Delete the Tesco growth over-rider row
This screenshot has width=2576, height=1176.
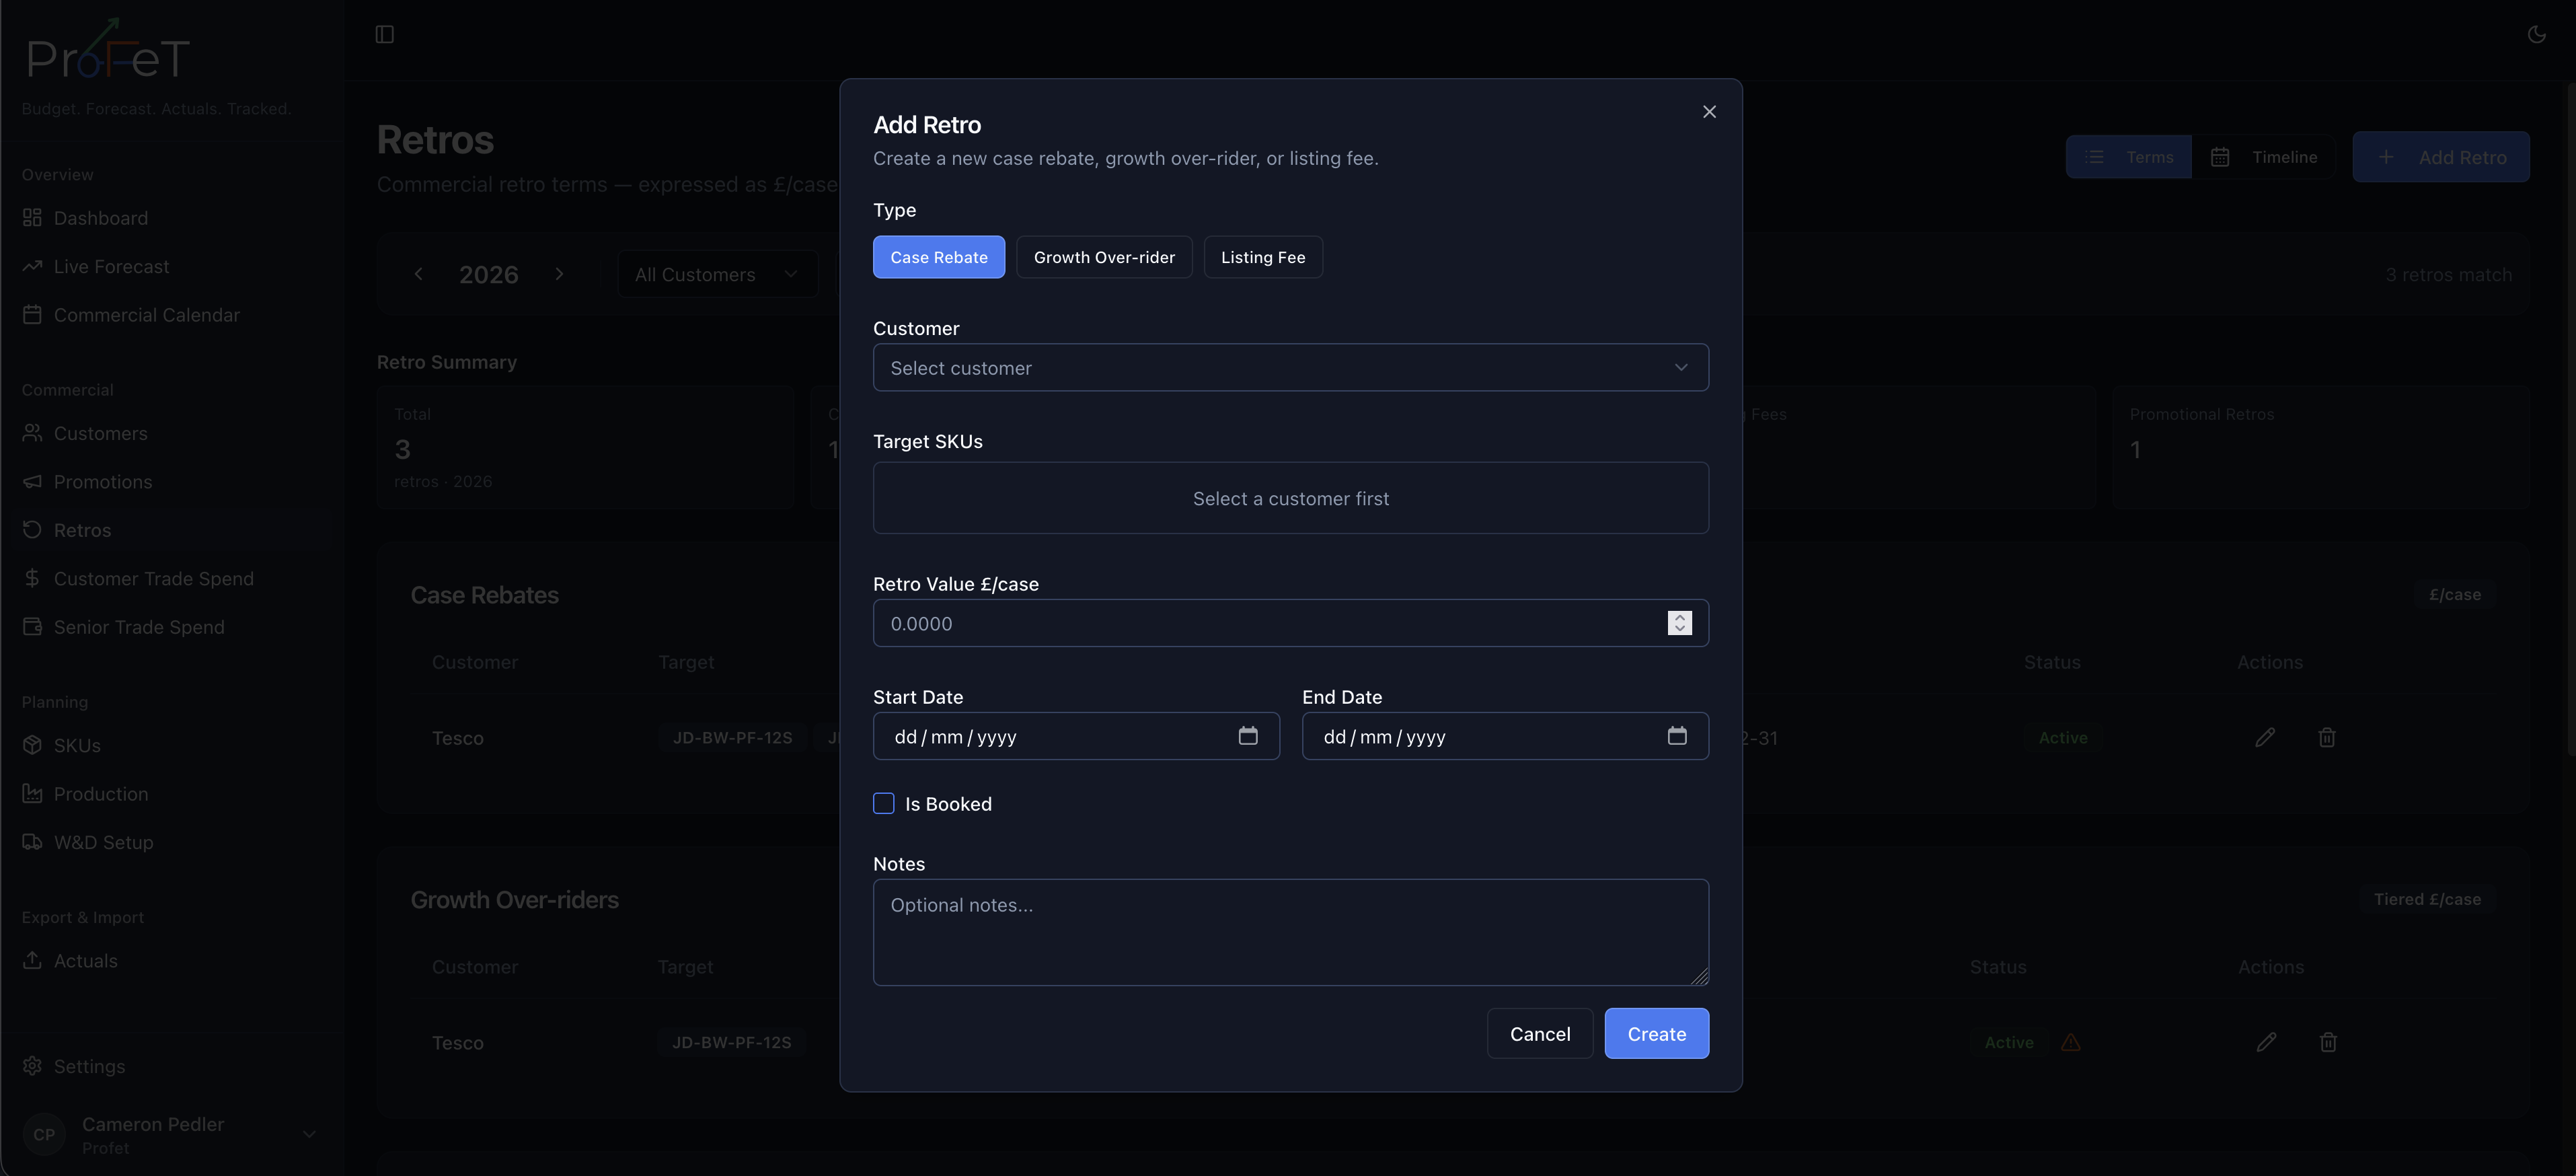2328,1042
